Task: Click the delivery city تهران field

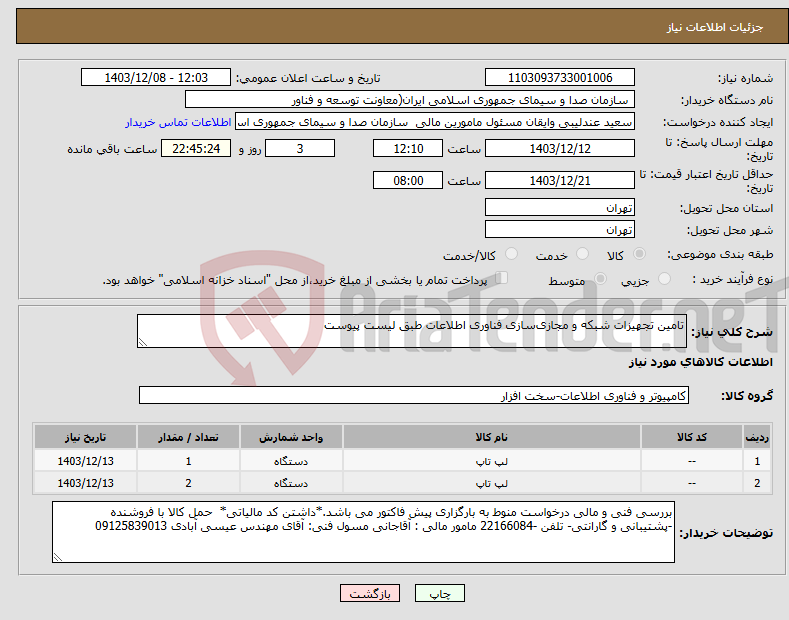Action: [x=560, y=229]
